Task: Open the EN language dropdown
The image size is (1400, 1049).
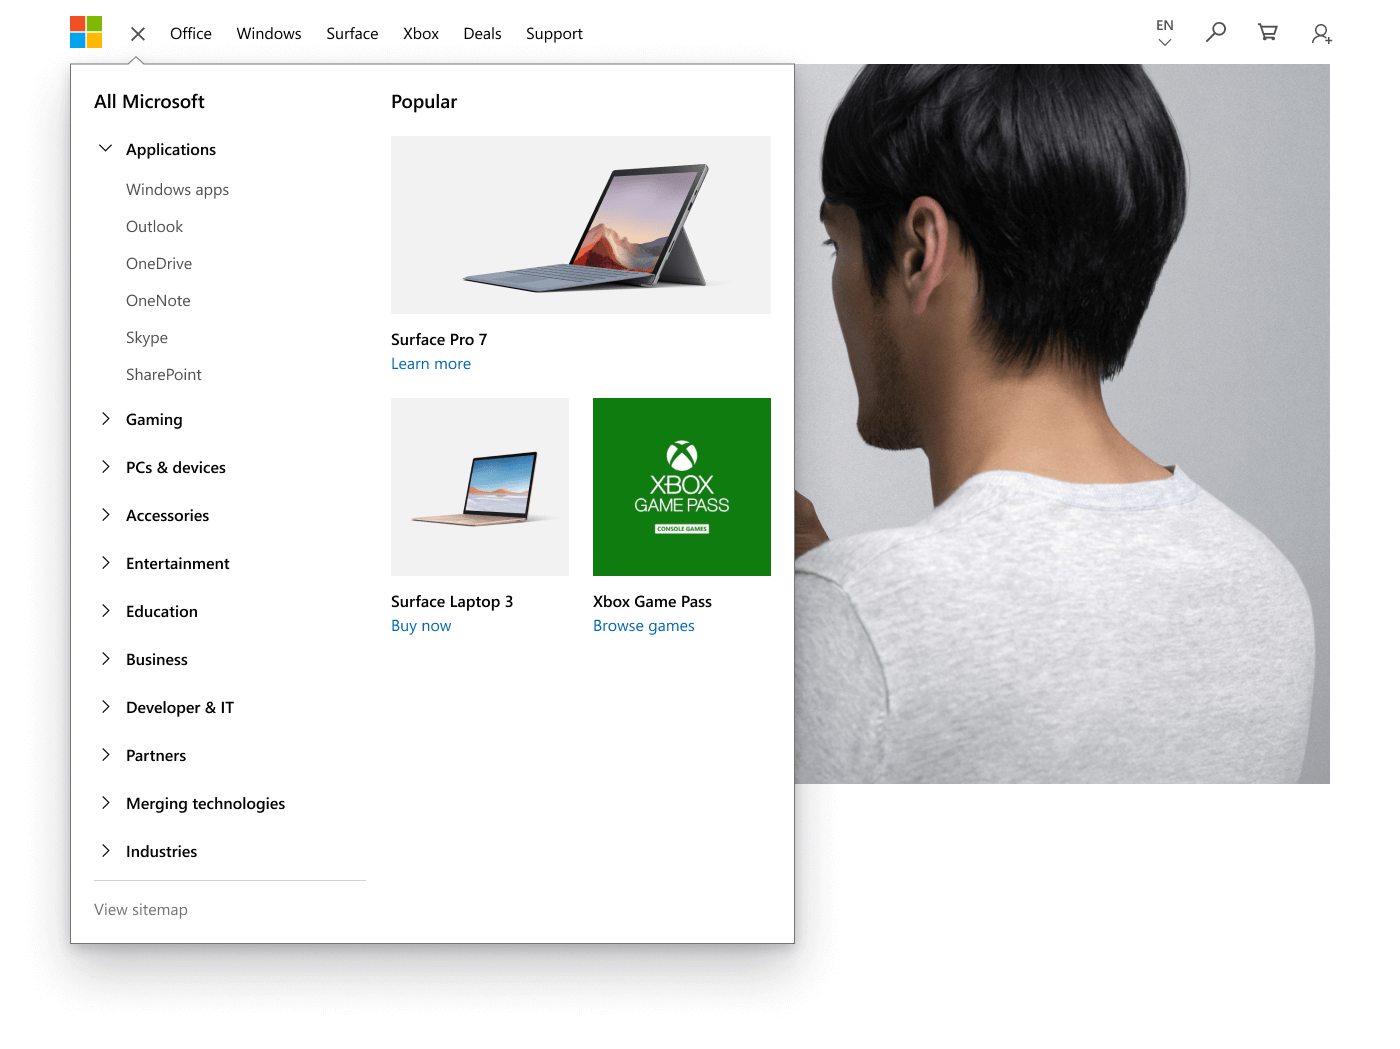Action: (1165, 33)
